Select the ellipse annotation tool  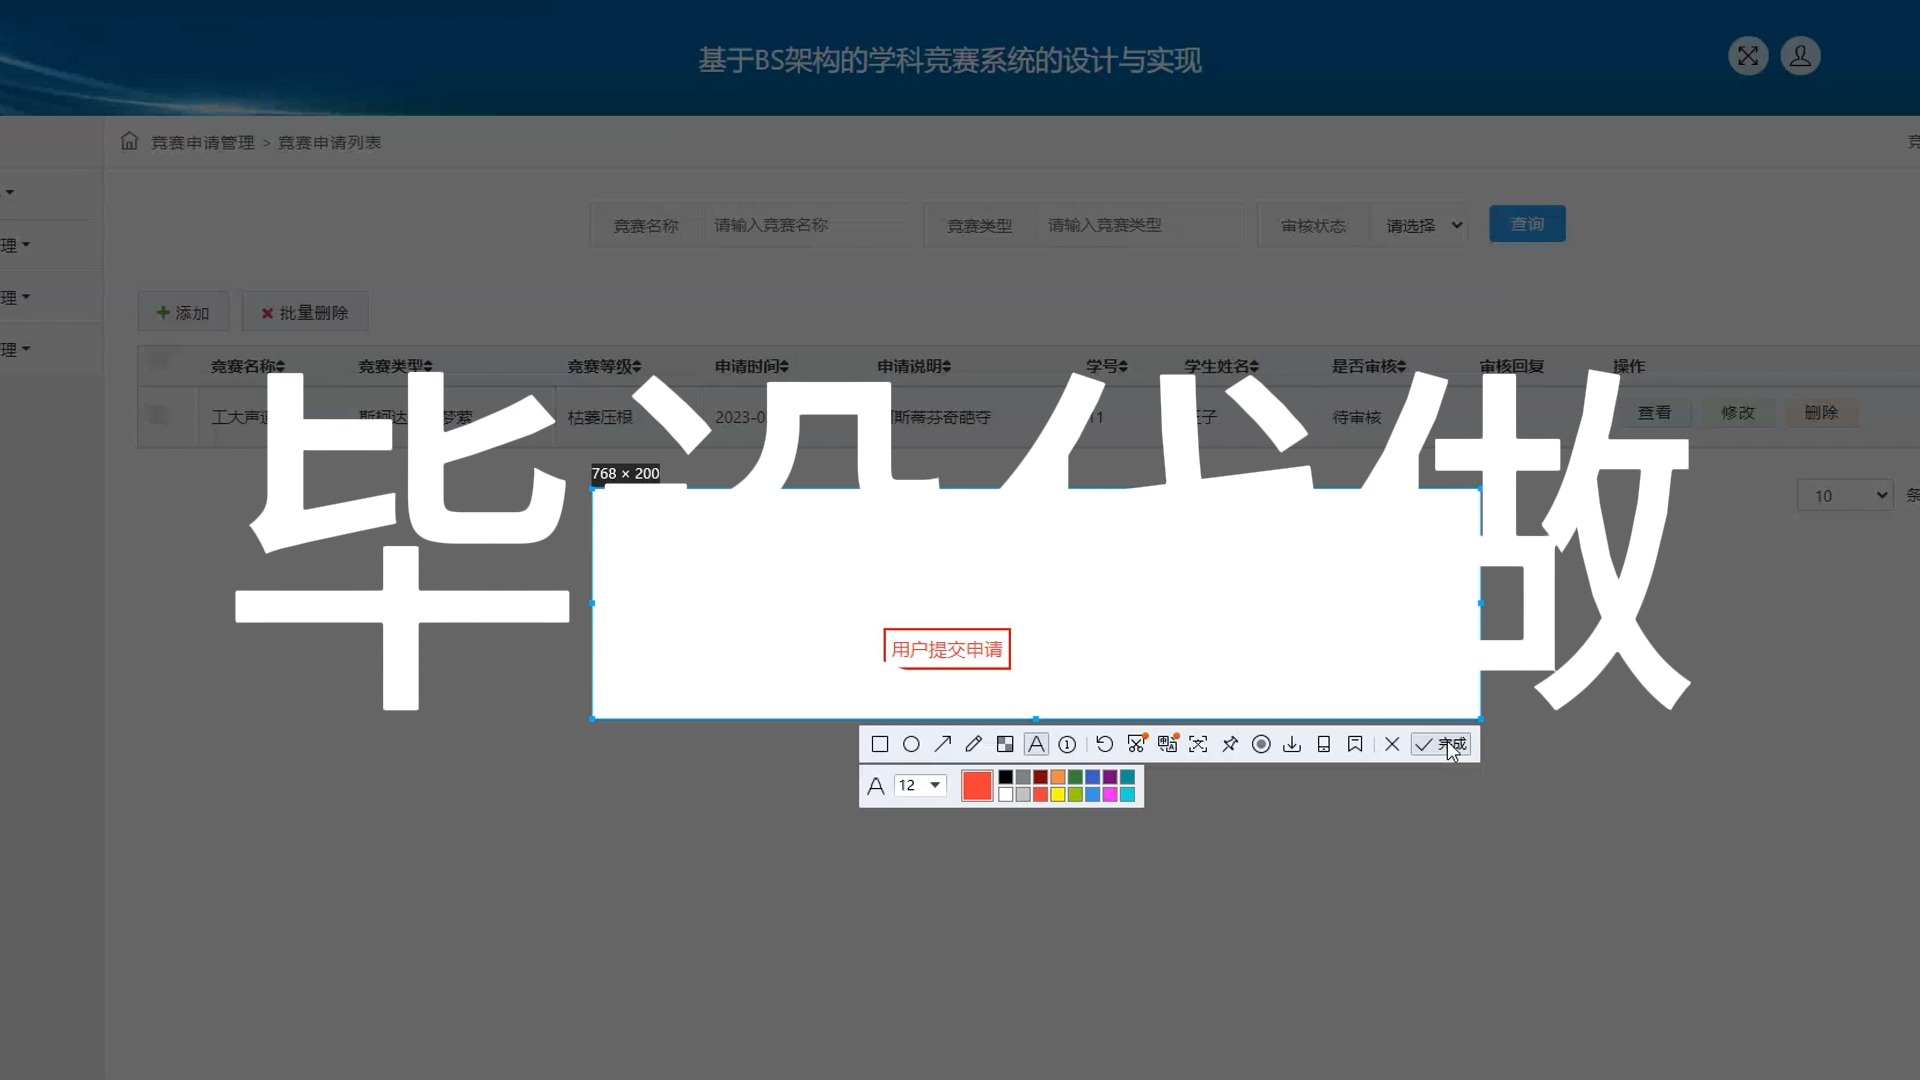tap(911, 744)
